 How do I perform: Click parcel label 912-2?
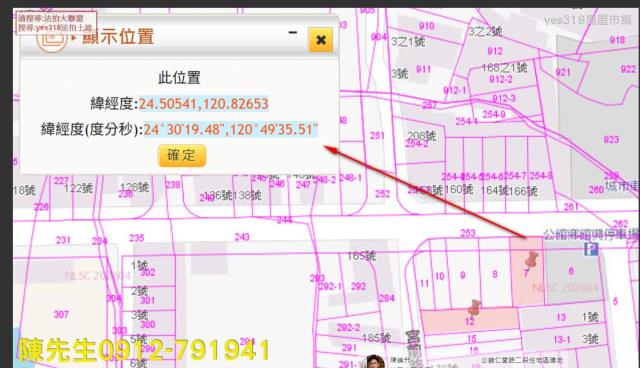point(500,79)
